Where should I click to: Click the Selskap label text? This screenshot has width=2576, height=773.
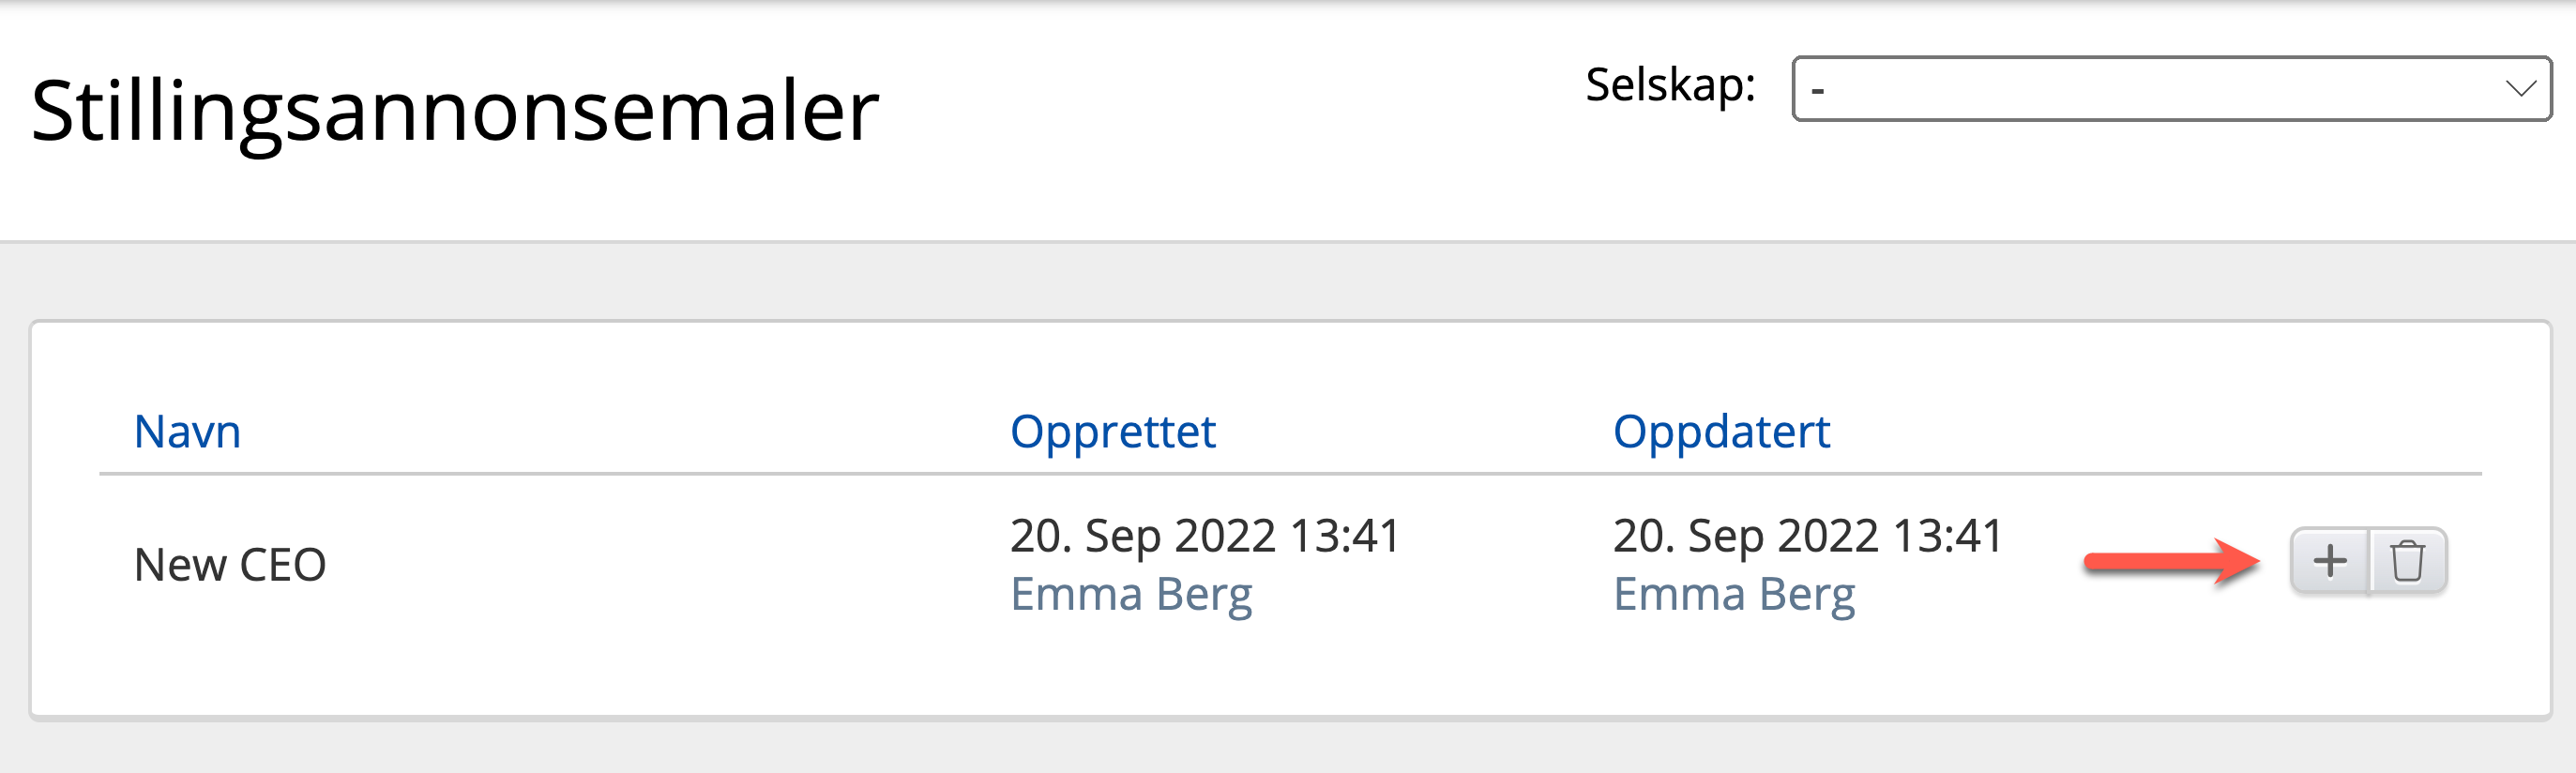click(x=1669, y=85)
